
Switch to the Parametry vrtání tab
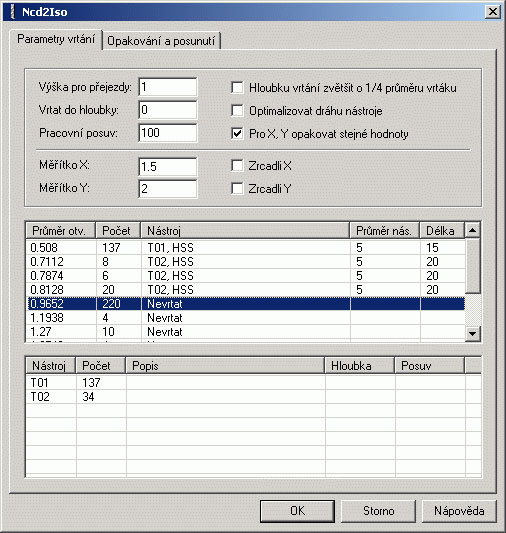(56, 39)
